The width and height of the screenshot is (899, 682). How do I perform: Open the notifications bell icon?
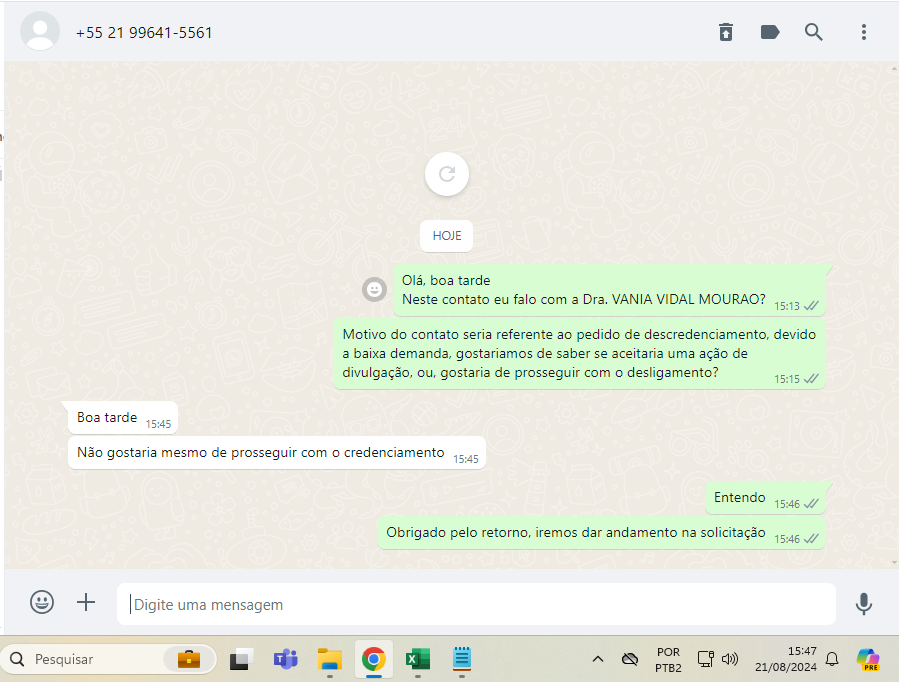point(832,659)
